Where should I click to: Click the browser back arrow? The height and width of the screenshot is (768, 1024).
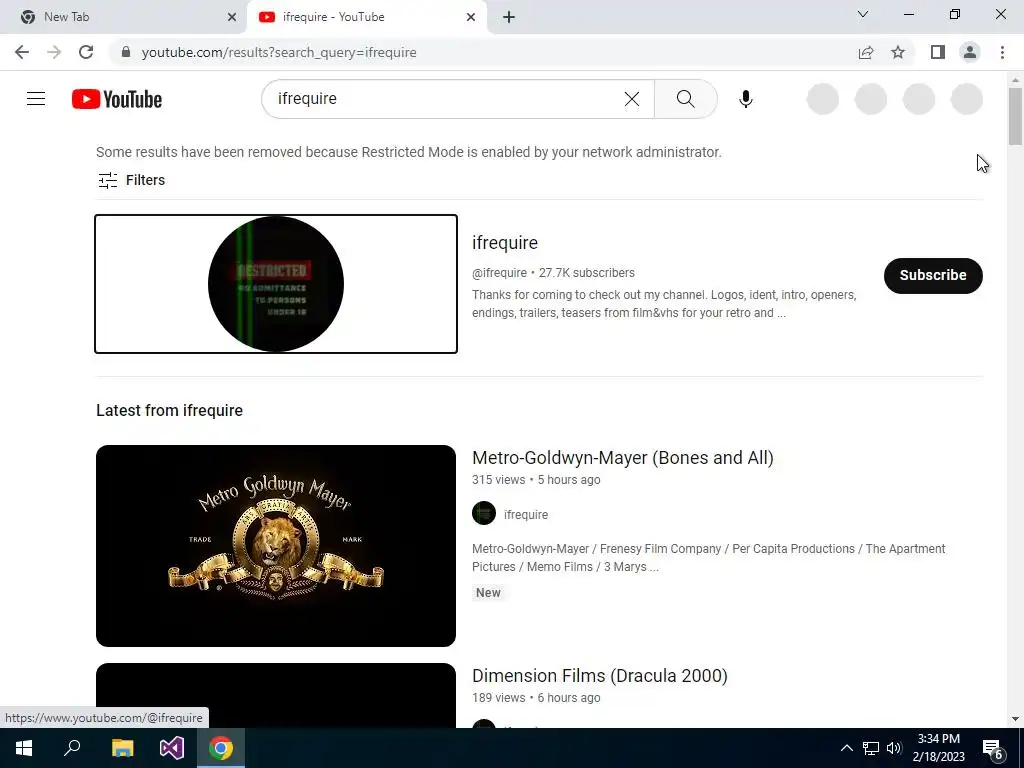22,52
